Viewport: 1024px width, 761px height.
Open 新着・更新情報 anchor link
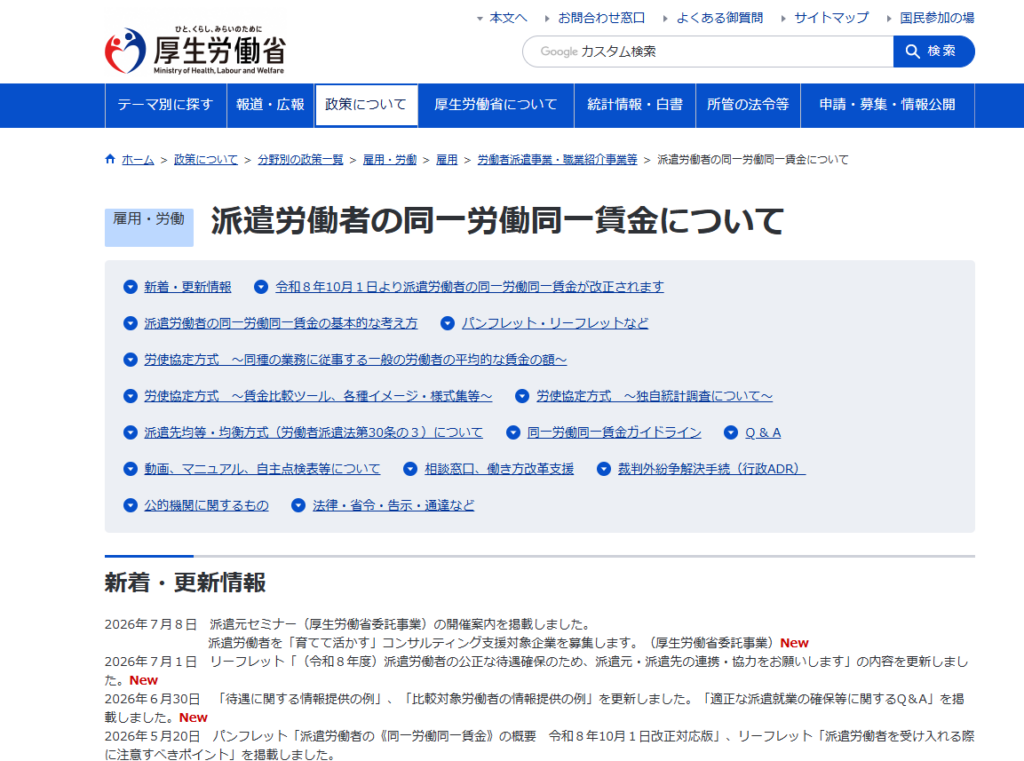pyautogui.click(x=187, y=287)
